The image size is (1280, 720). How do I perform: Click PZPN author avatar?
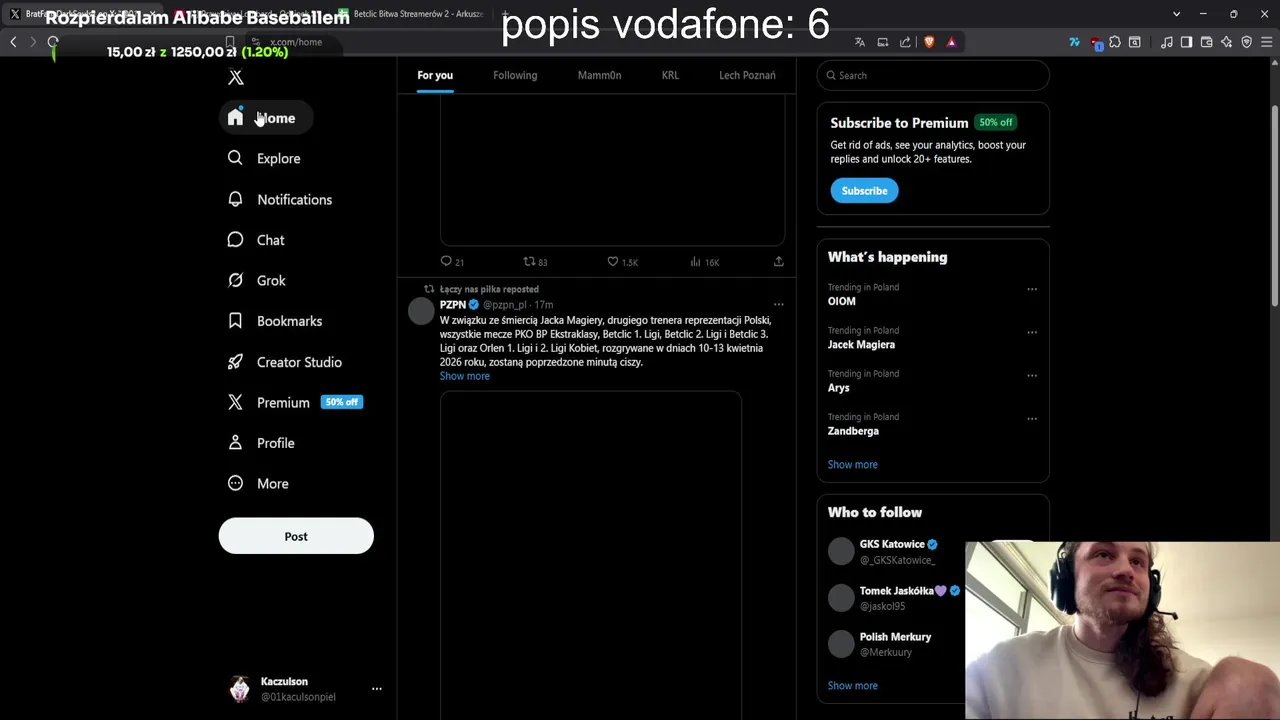point(421,311)
